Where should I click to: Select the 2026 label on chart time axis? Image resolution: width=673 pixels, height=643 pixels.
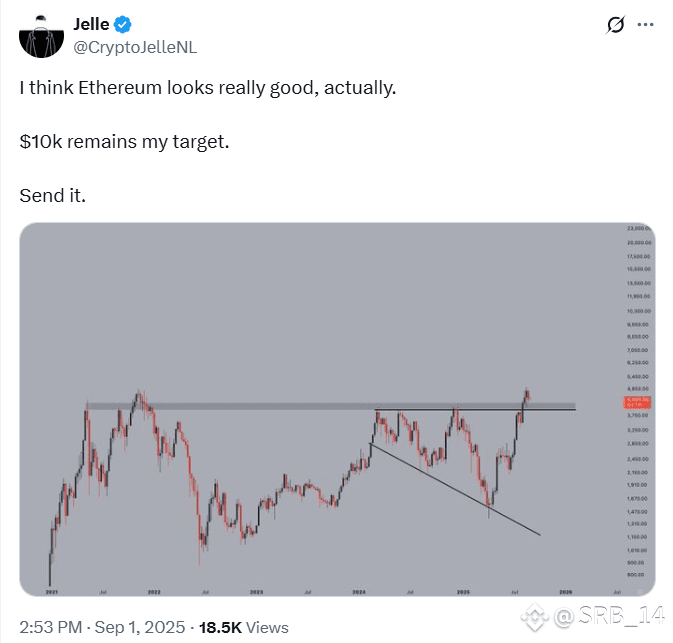coord(566,592)
